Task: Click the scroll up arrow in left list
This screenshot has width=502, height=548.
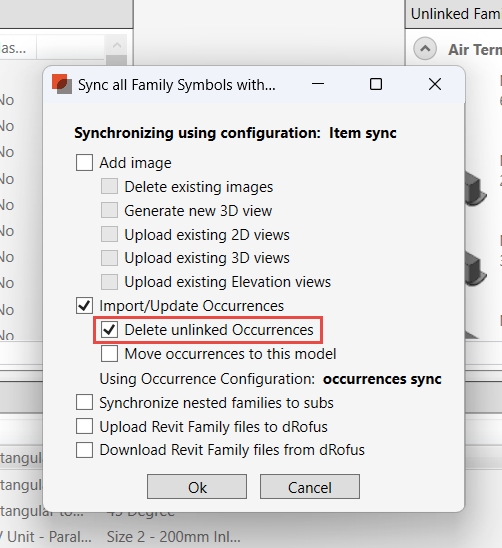Action: pyautogui.click(x=117, y=45)
